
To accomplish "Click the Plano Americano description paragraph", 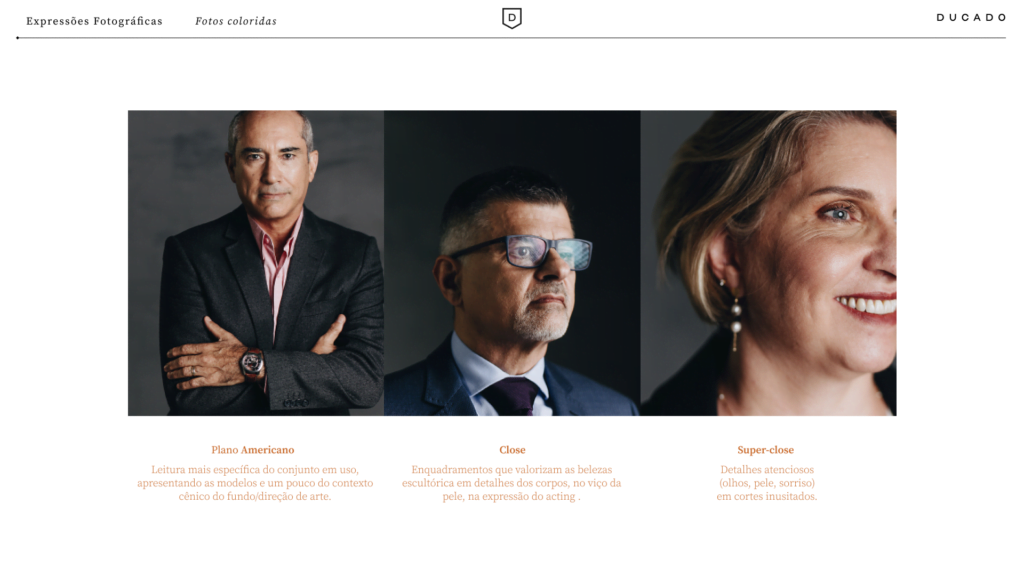I will click(x=255, y=483).
